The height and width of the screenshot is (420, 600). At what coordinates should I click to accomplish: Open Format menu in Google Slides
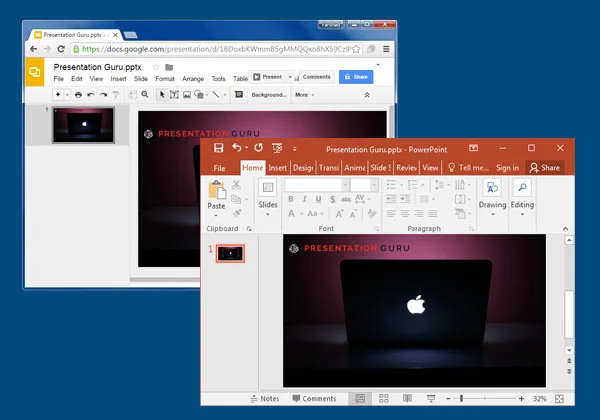[x=165, y=79]
